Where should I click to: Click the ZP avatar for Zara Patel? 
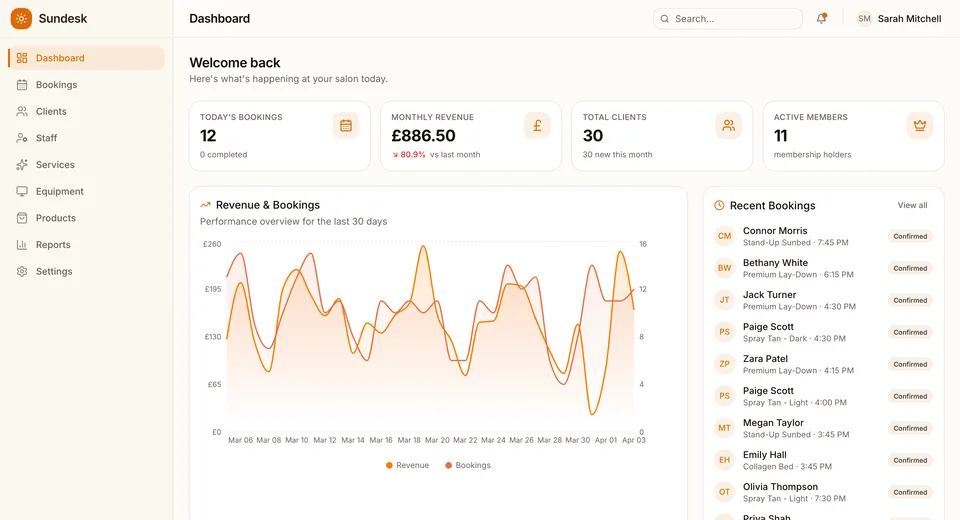coord(724,364)
